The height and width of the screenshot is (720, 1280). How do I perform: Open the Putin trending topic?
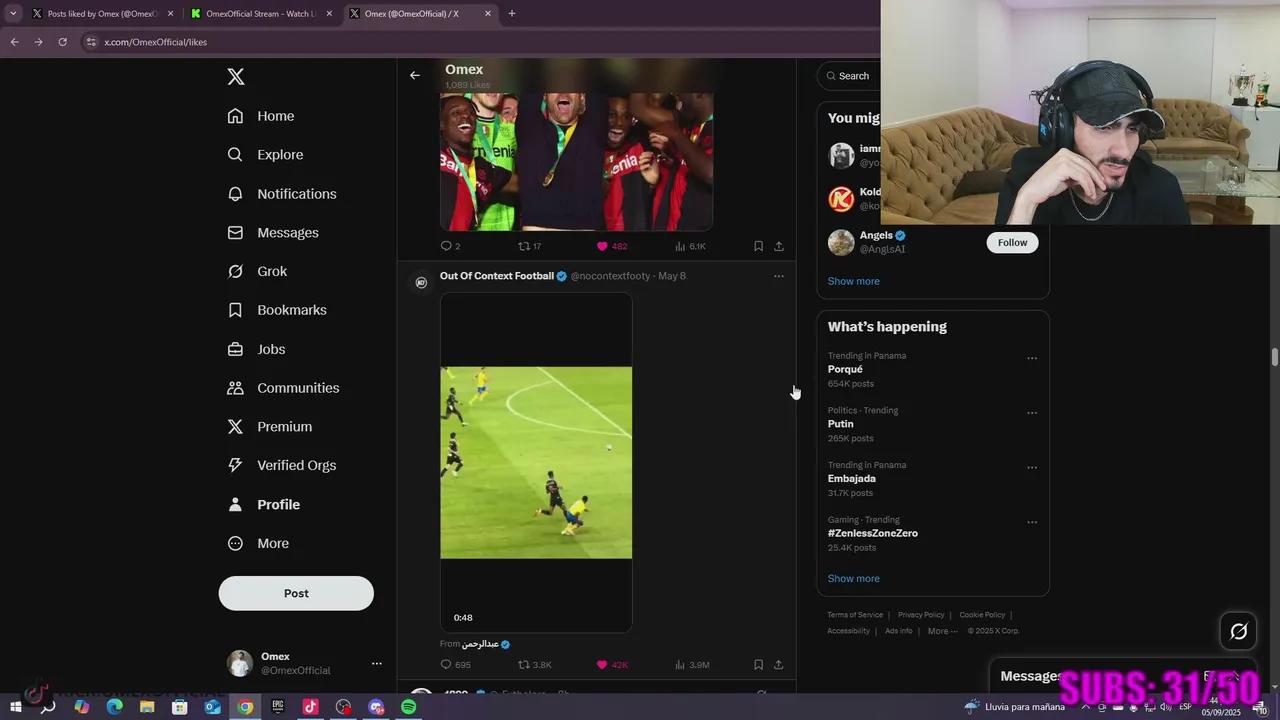pyautogui.click(x=840, y=424)
